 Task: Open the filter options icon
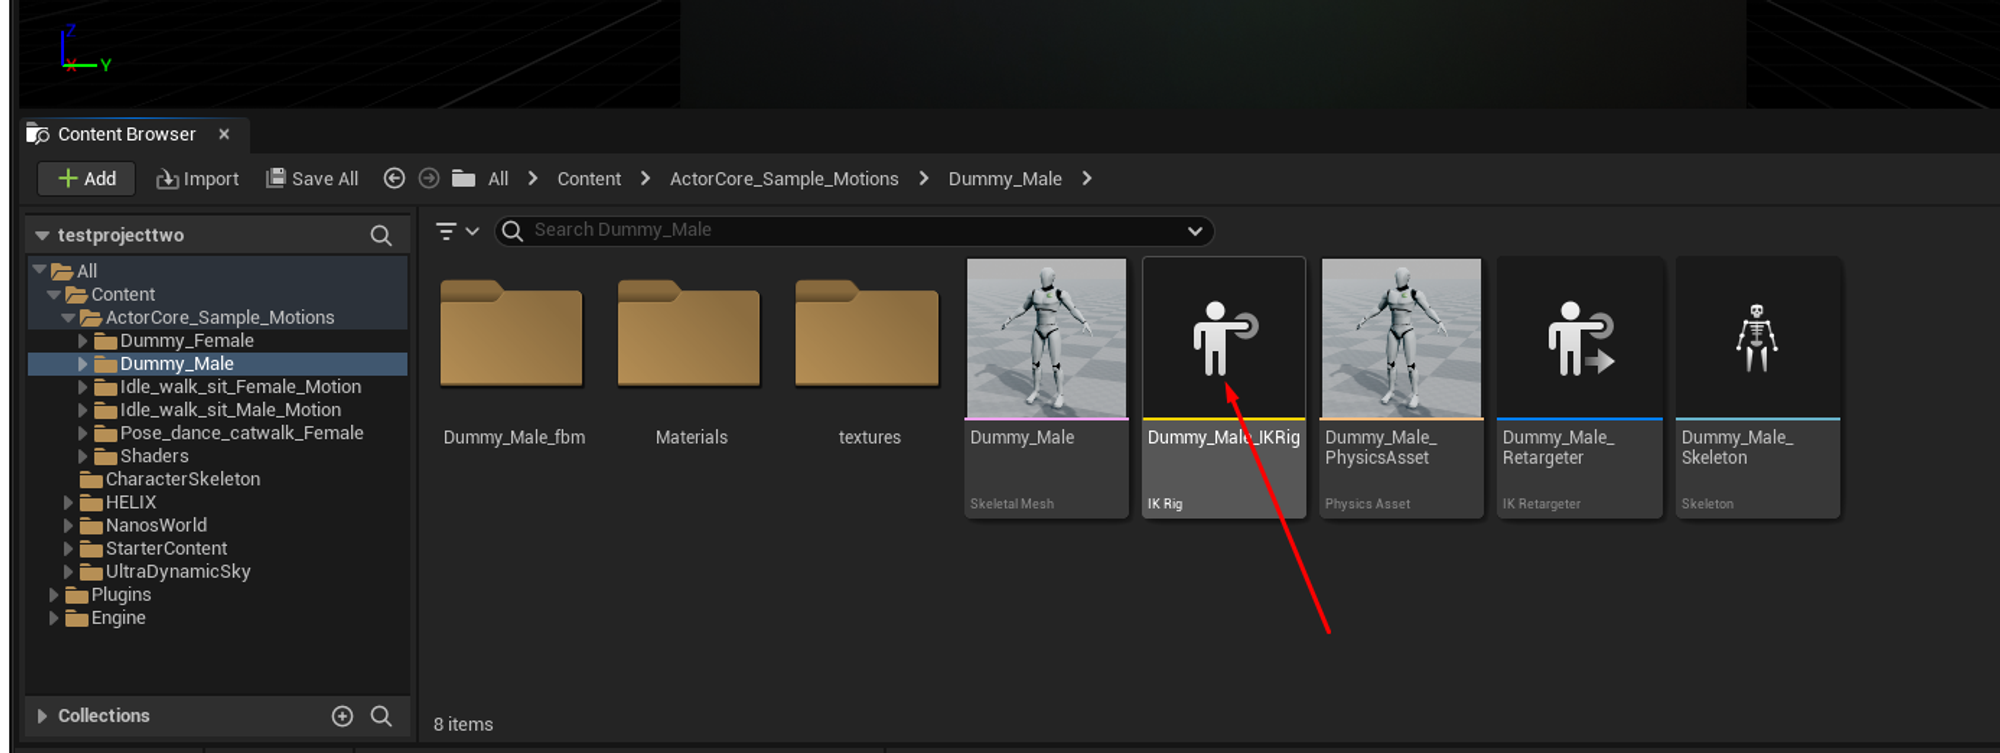click(x=456, y=231)
